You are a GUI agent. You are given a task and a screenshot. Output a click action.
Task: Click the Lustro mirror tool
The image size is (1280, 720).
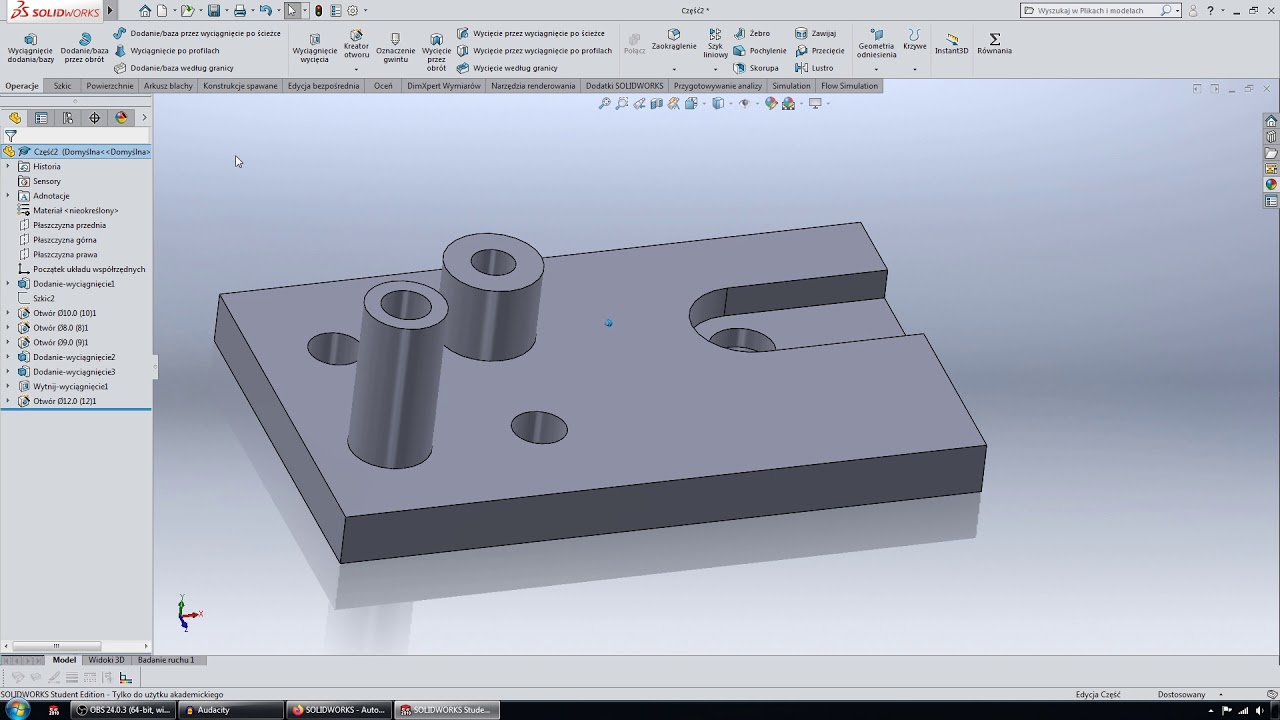[814, 68]
